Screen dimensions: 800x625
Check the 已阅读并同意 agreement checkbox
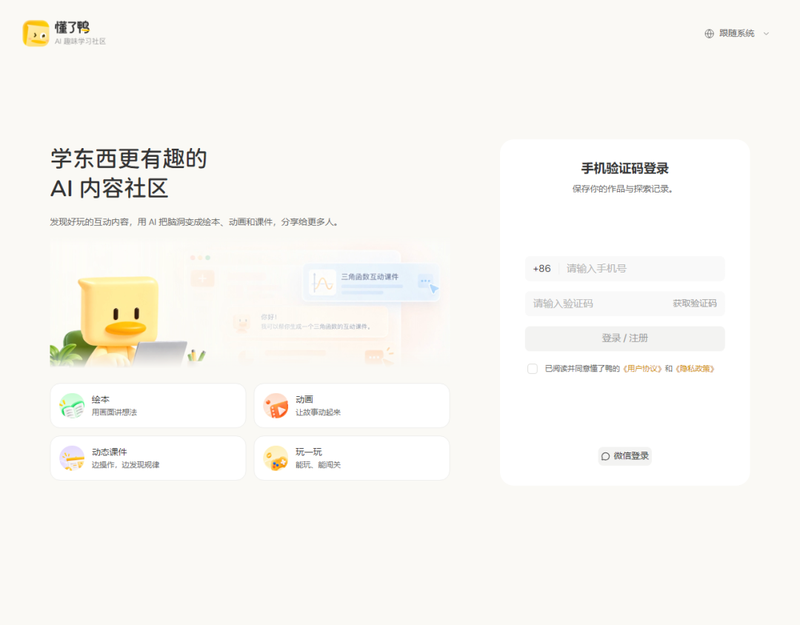(x=532, y=369)
